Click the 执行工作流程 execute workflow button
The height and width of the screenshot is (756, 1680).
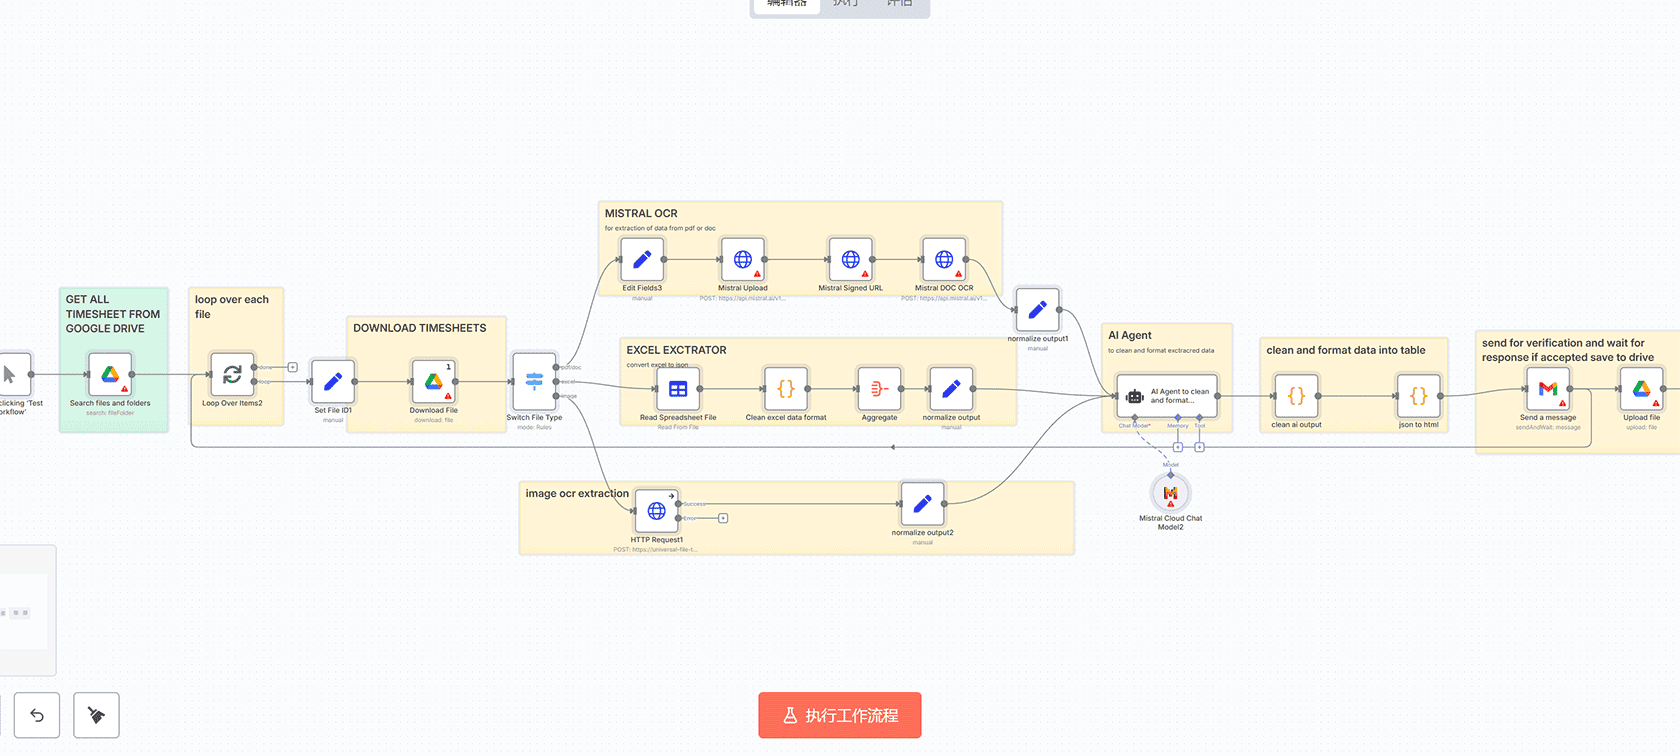[839, 715]
